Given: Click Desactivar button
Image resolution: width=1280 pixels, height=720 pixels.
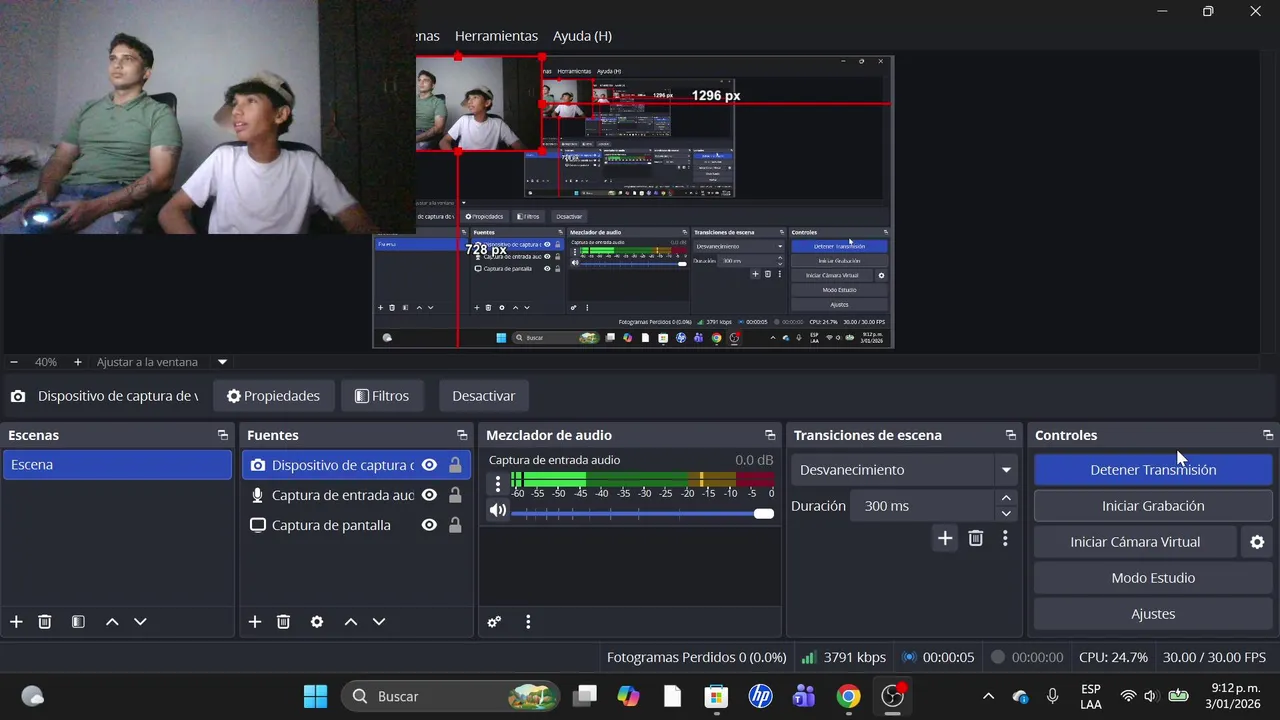Looking at the screenshot, I should point(483,396).
